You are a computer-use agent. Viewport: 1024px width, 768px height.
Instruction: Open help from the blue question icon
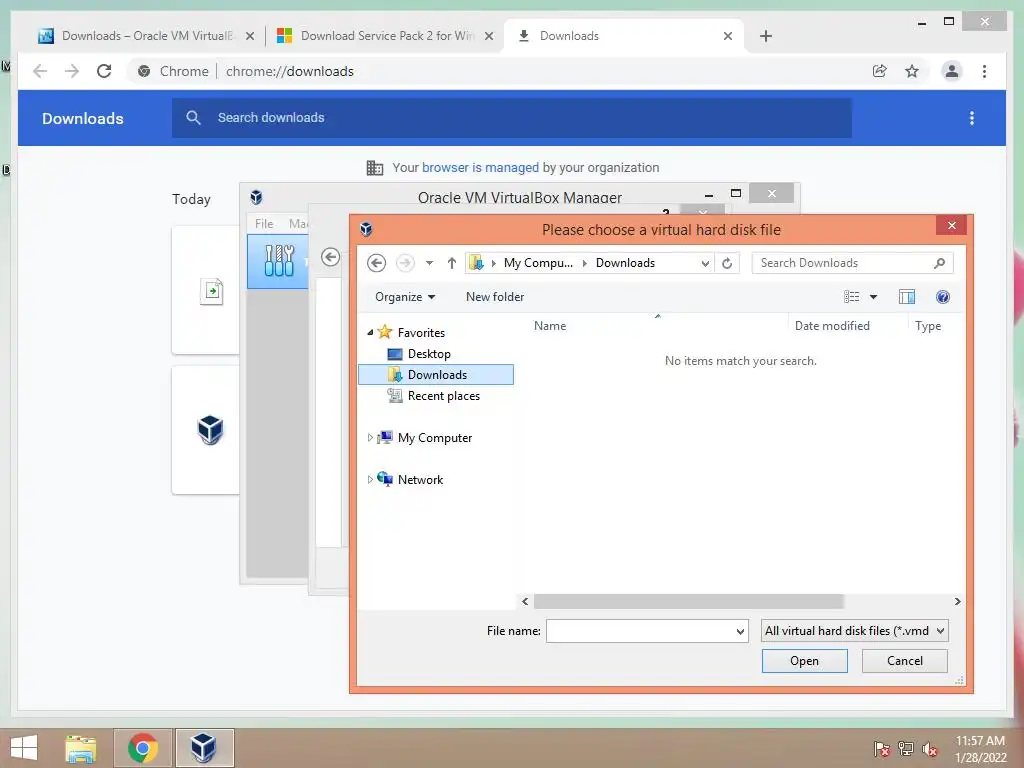coord(942,297)
